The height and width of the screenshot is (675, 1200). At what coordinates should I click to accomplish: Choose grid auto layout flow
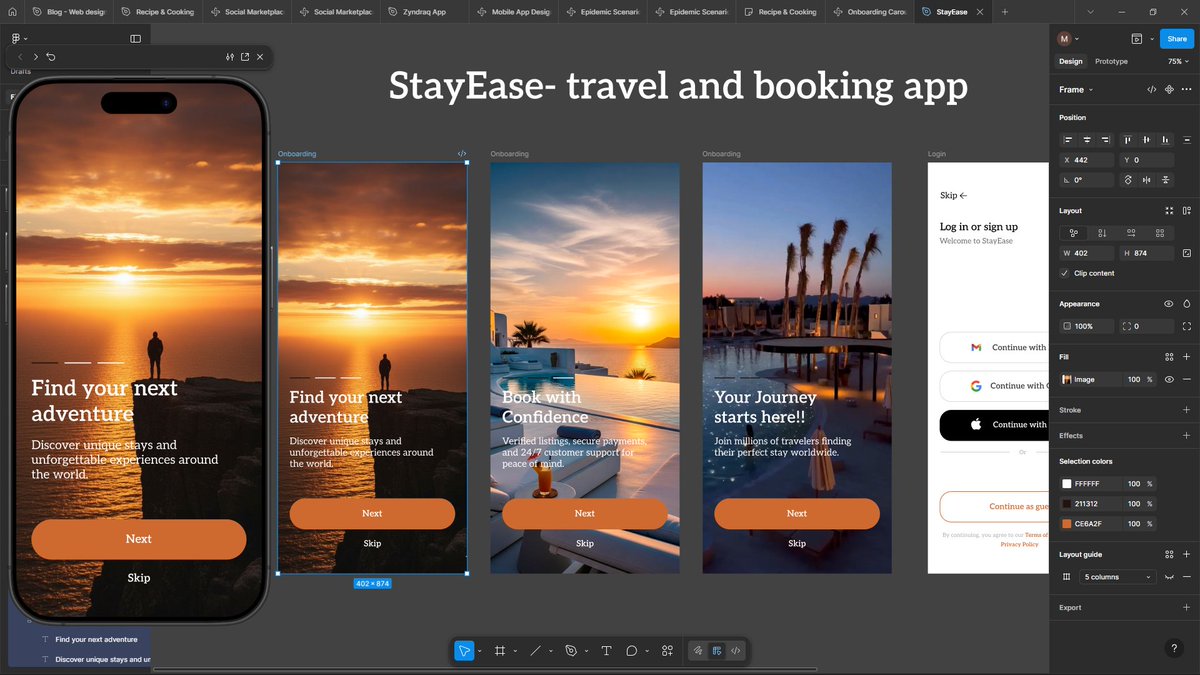coord(1158,232)
